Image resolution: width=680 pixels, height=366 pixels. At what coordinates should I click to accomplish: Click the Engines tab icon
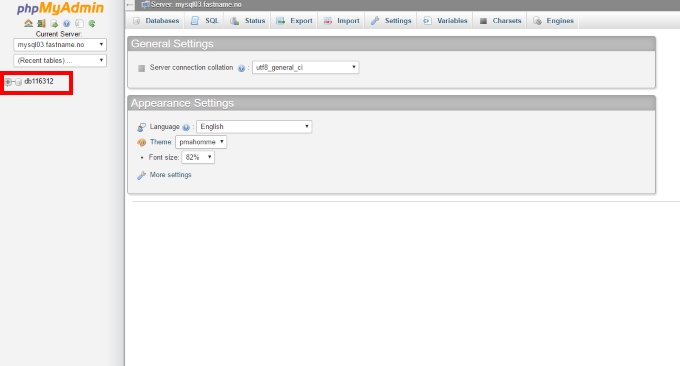click(537, 21)
